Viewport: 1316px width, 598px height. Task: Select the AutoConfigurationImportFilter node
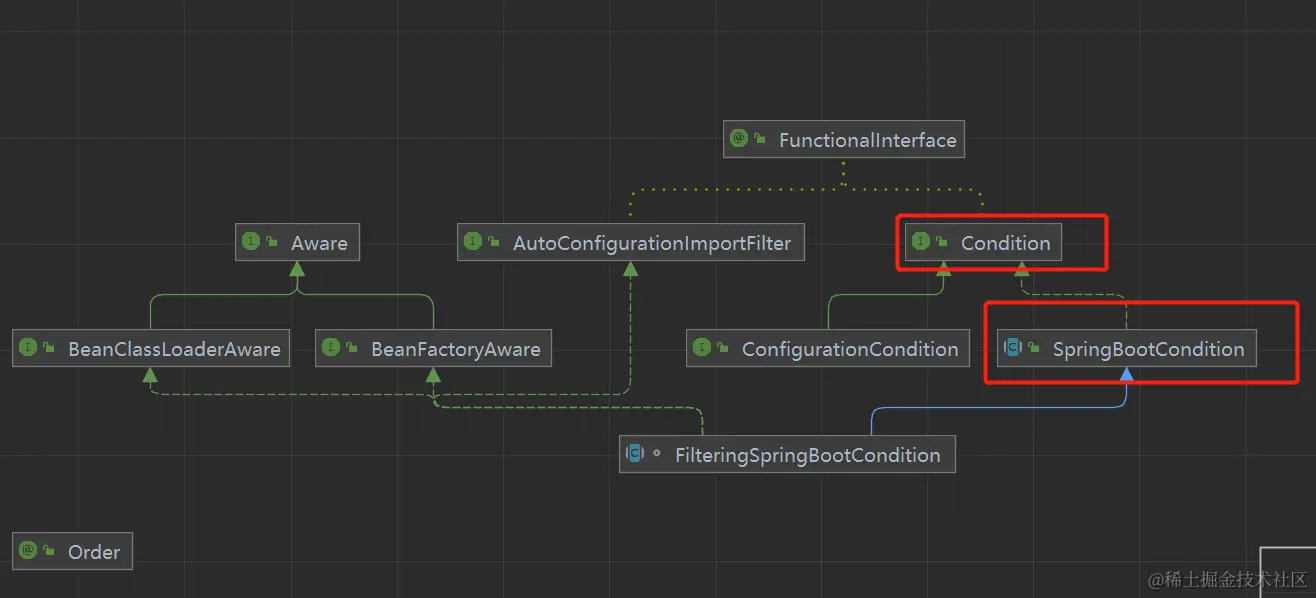tap(631, 242)
